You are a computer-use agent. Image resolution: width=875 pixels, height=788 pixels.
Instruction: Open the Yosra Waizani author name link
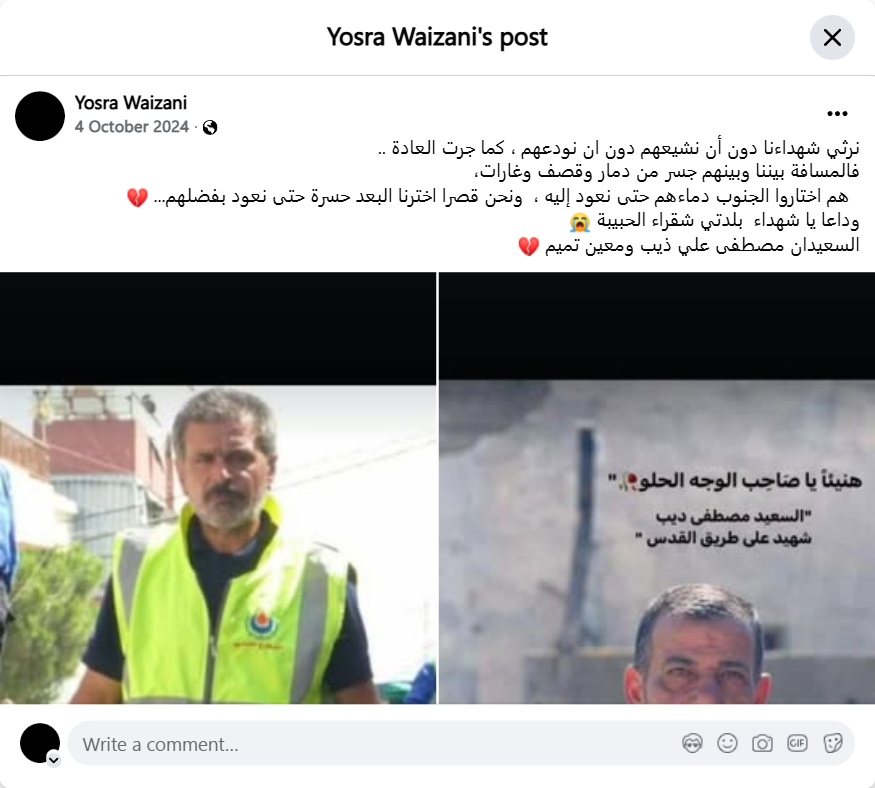pyautogui.click(x=131, y=103)
